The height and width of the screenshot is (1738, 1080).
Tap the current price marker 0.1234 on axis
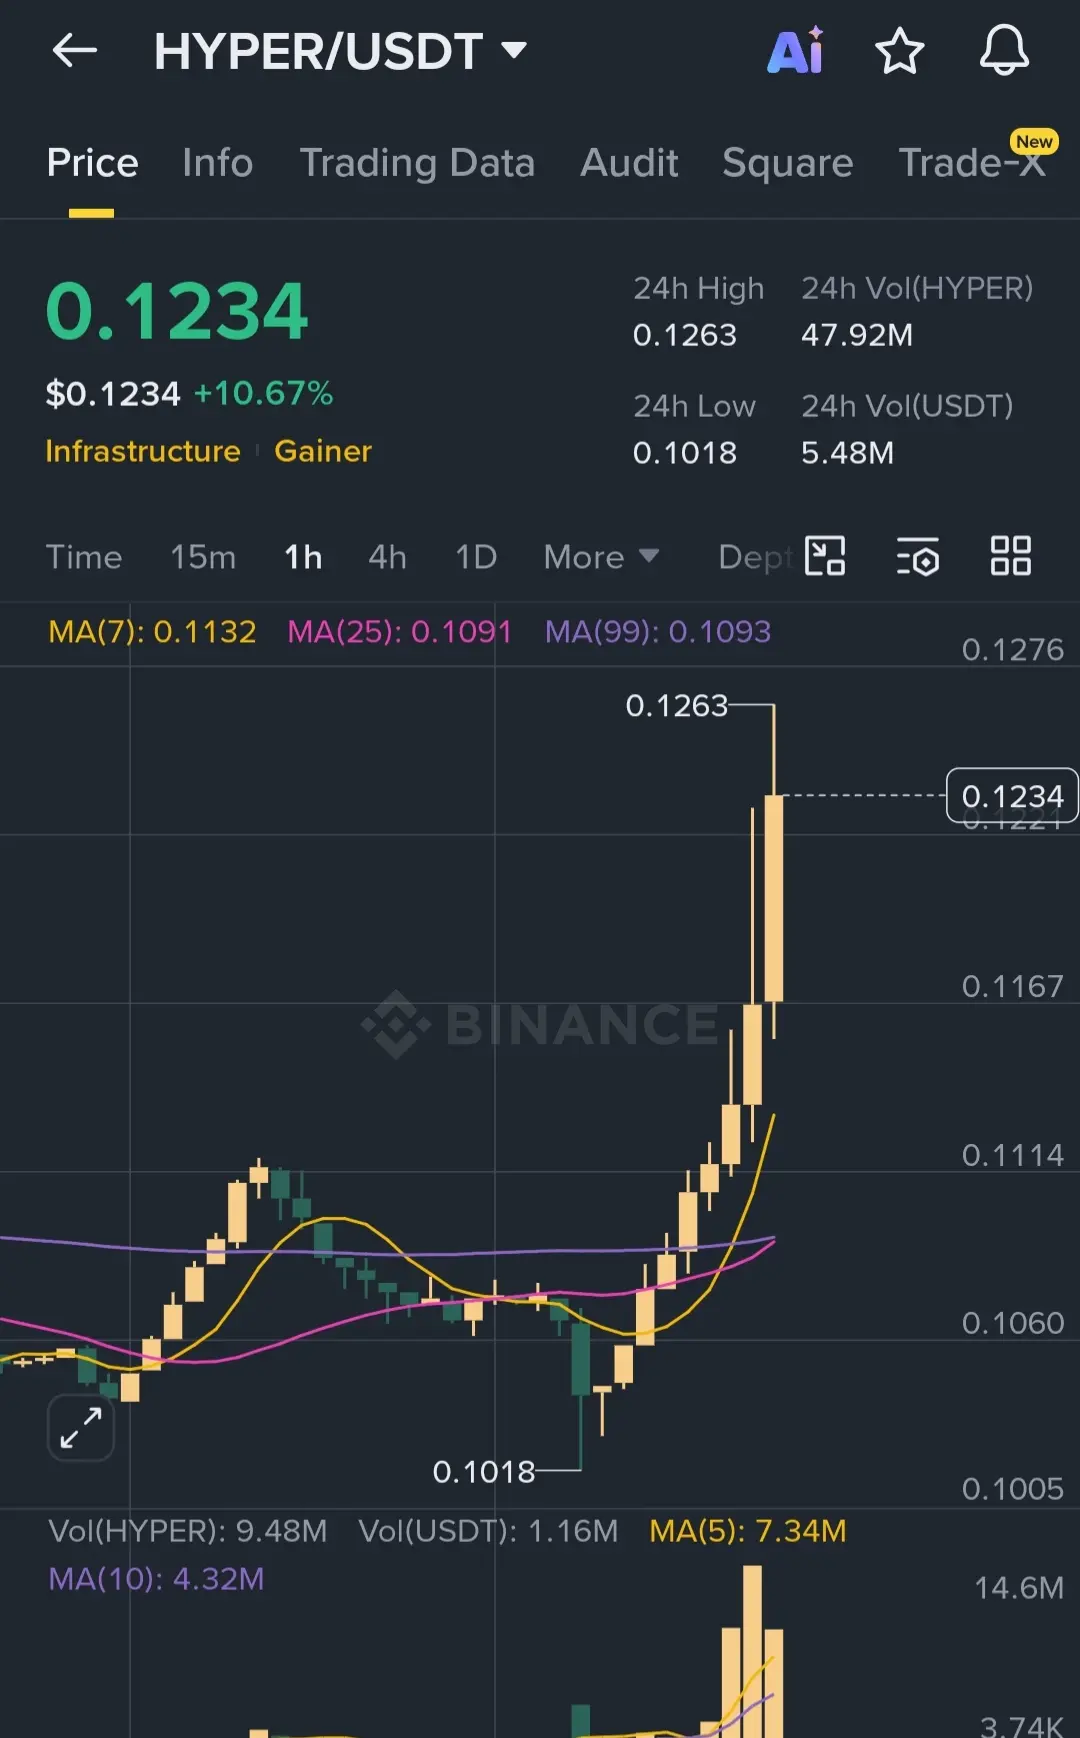(x=1012, y=796)
